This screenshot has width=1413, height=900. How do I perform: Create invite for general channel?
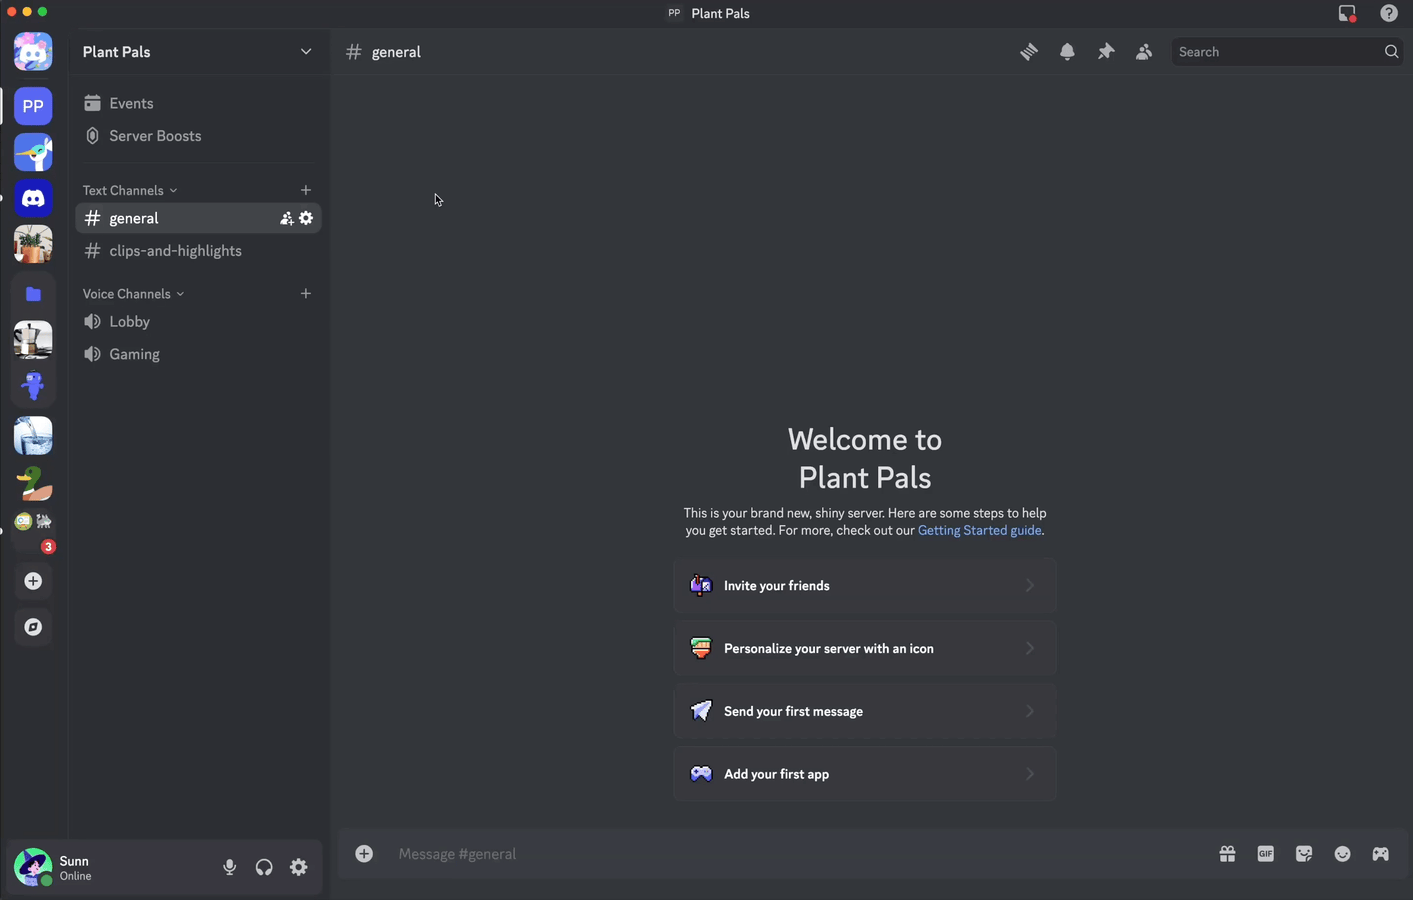coord(286,218)
